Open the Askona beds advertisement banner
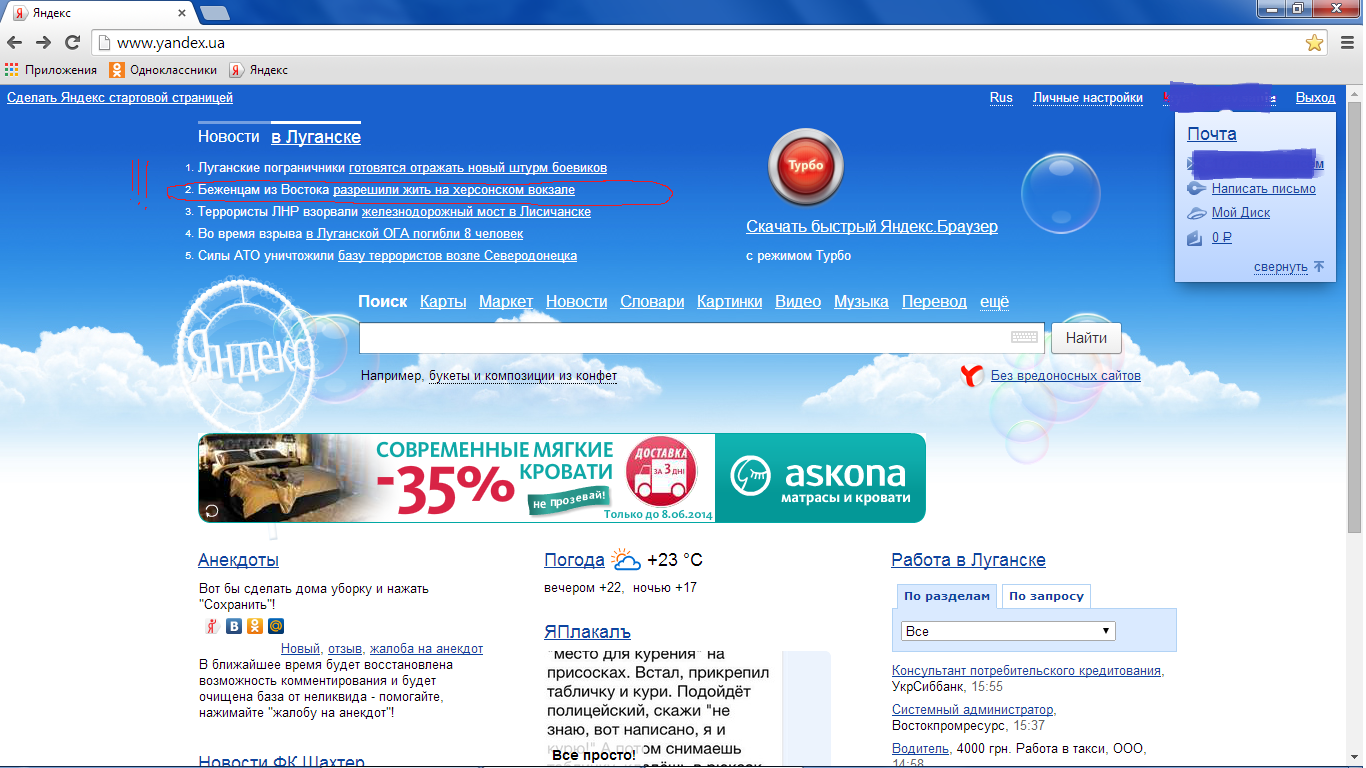This screenshot has height=768, width=1366. tap(562, 478)
